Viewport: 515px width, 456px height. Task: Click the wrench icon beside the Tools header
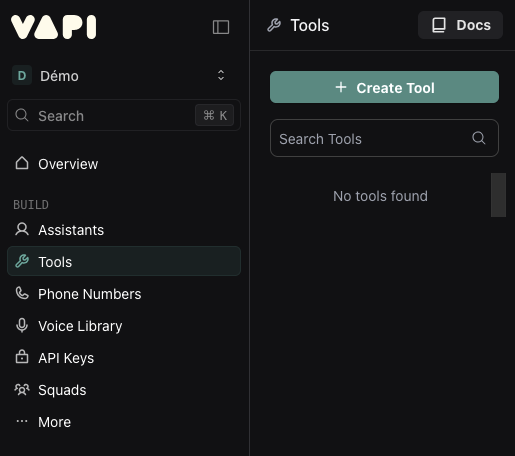(x=274, y=25)
